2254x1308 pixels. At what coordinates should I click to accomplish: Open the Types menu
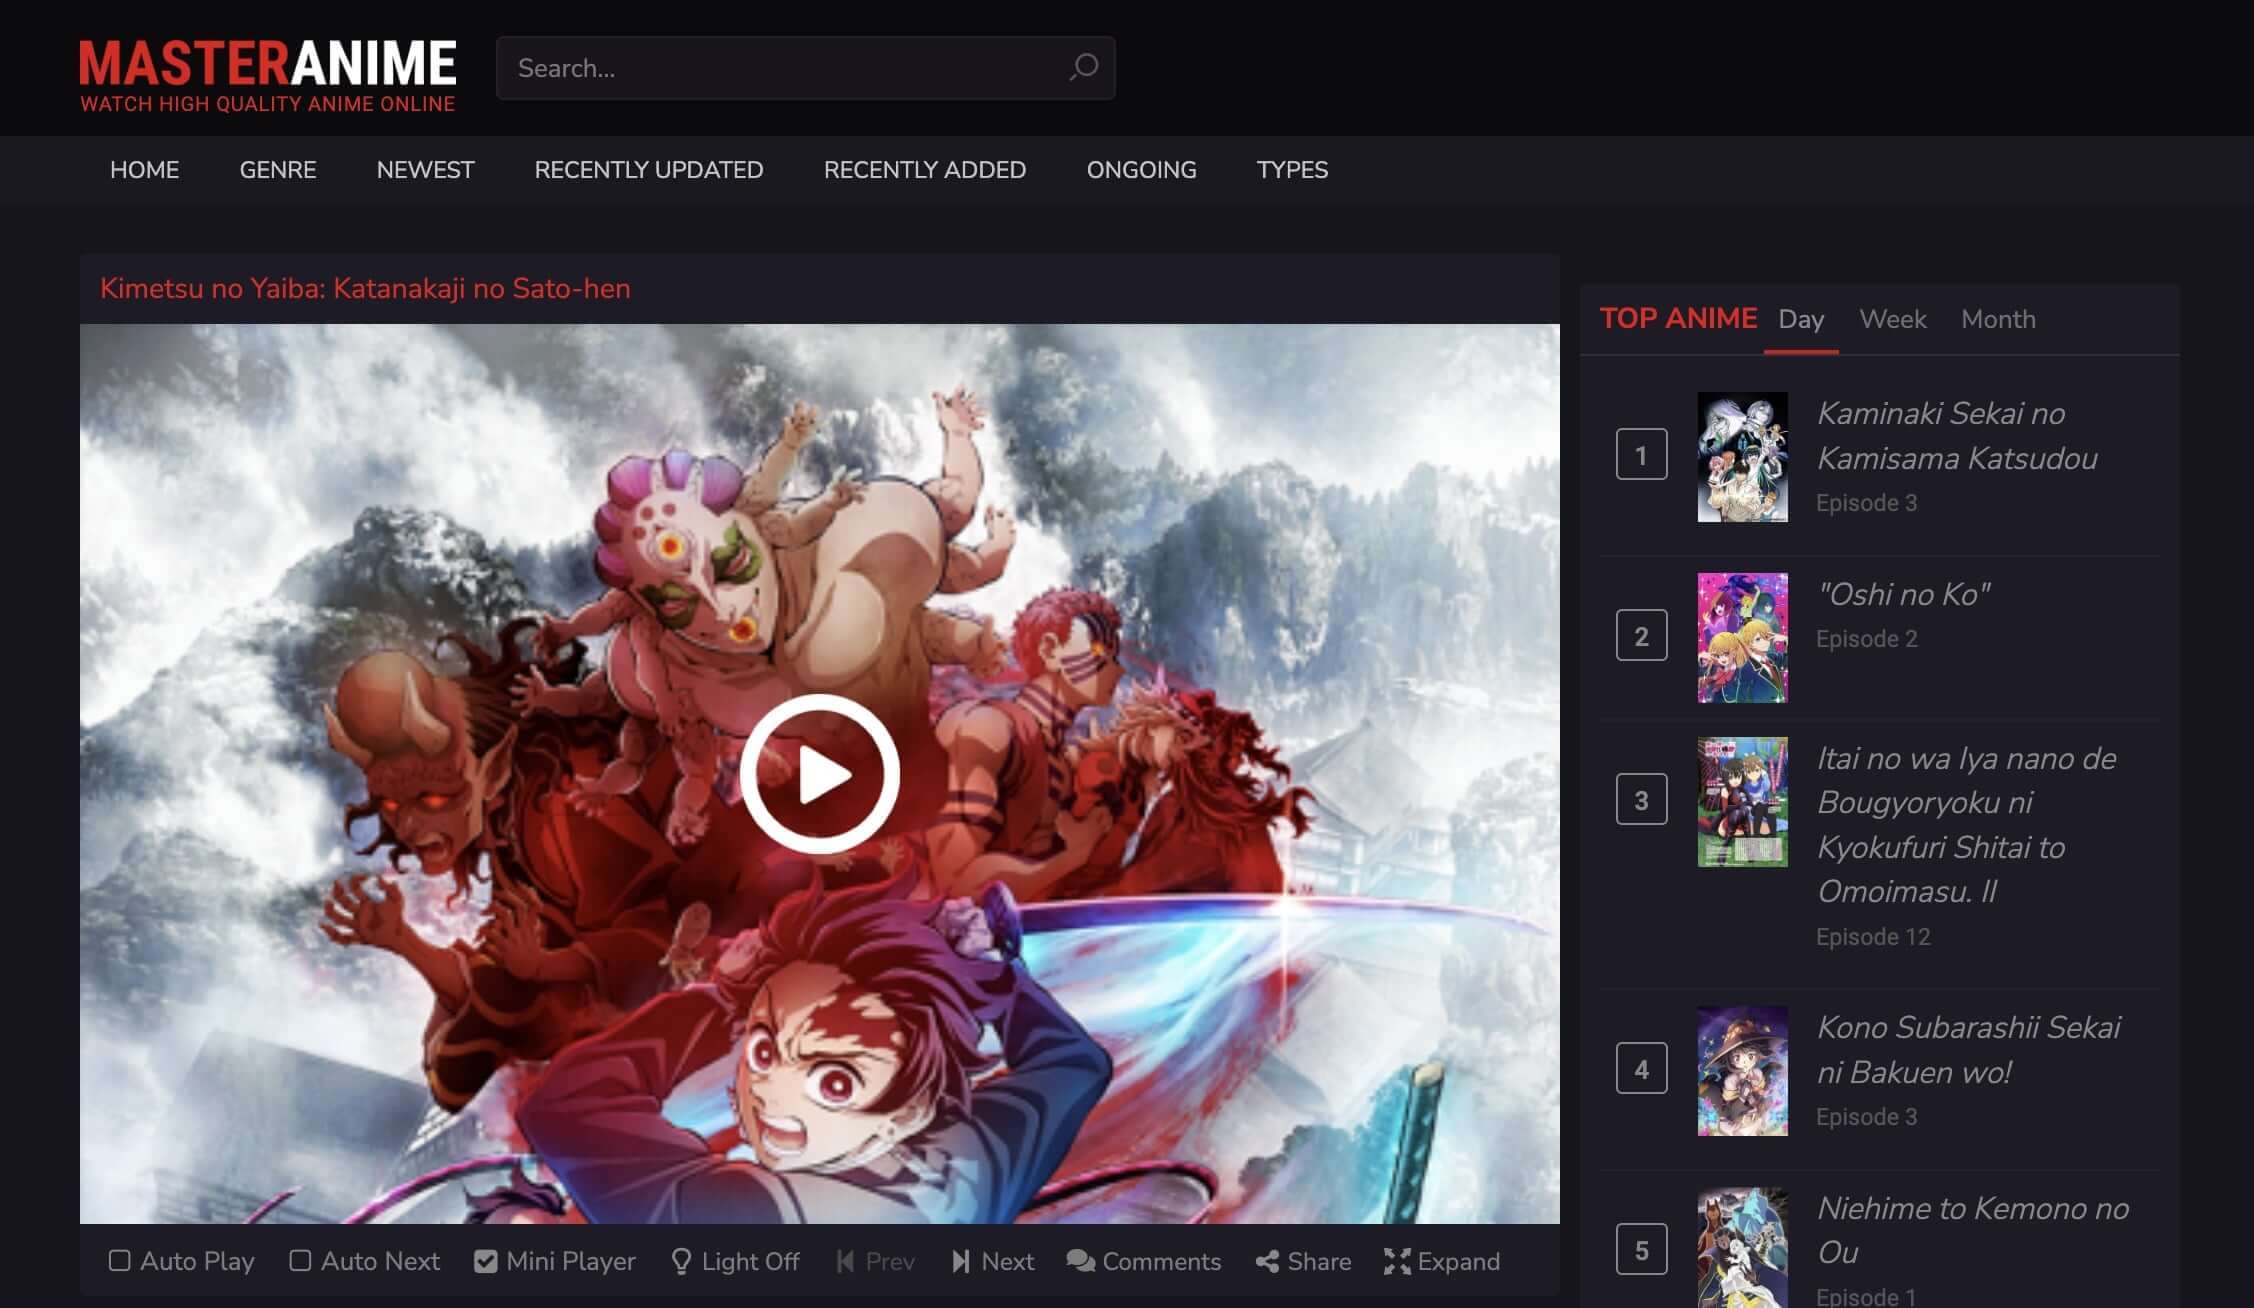point(1292,170)
